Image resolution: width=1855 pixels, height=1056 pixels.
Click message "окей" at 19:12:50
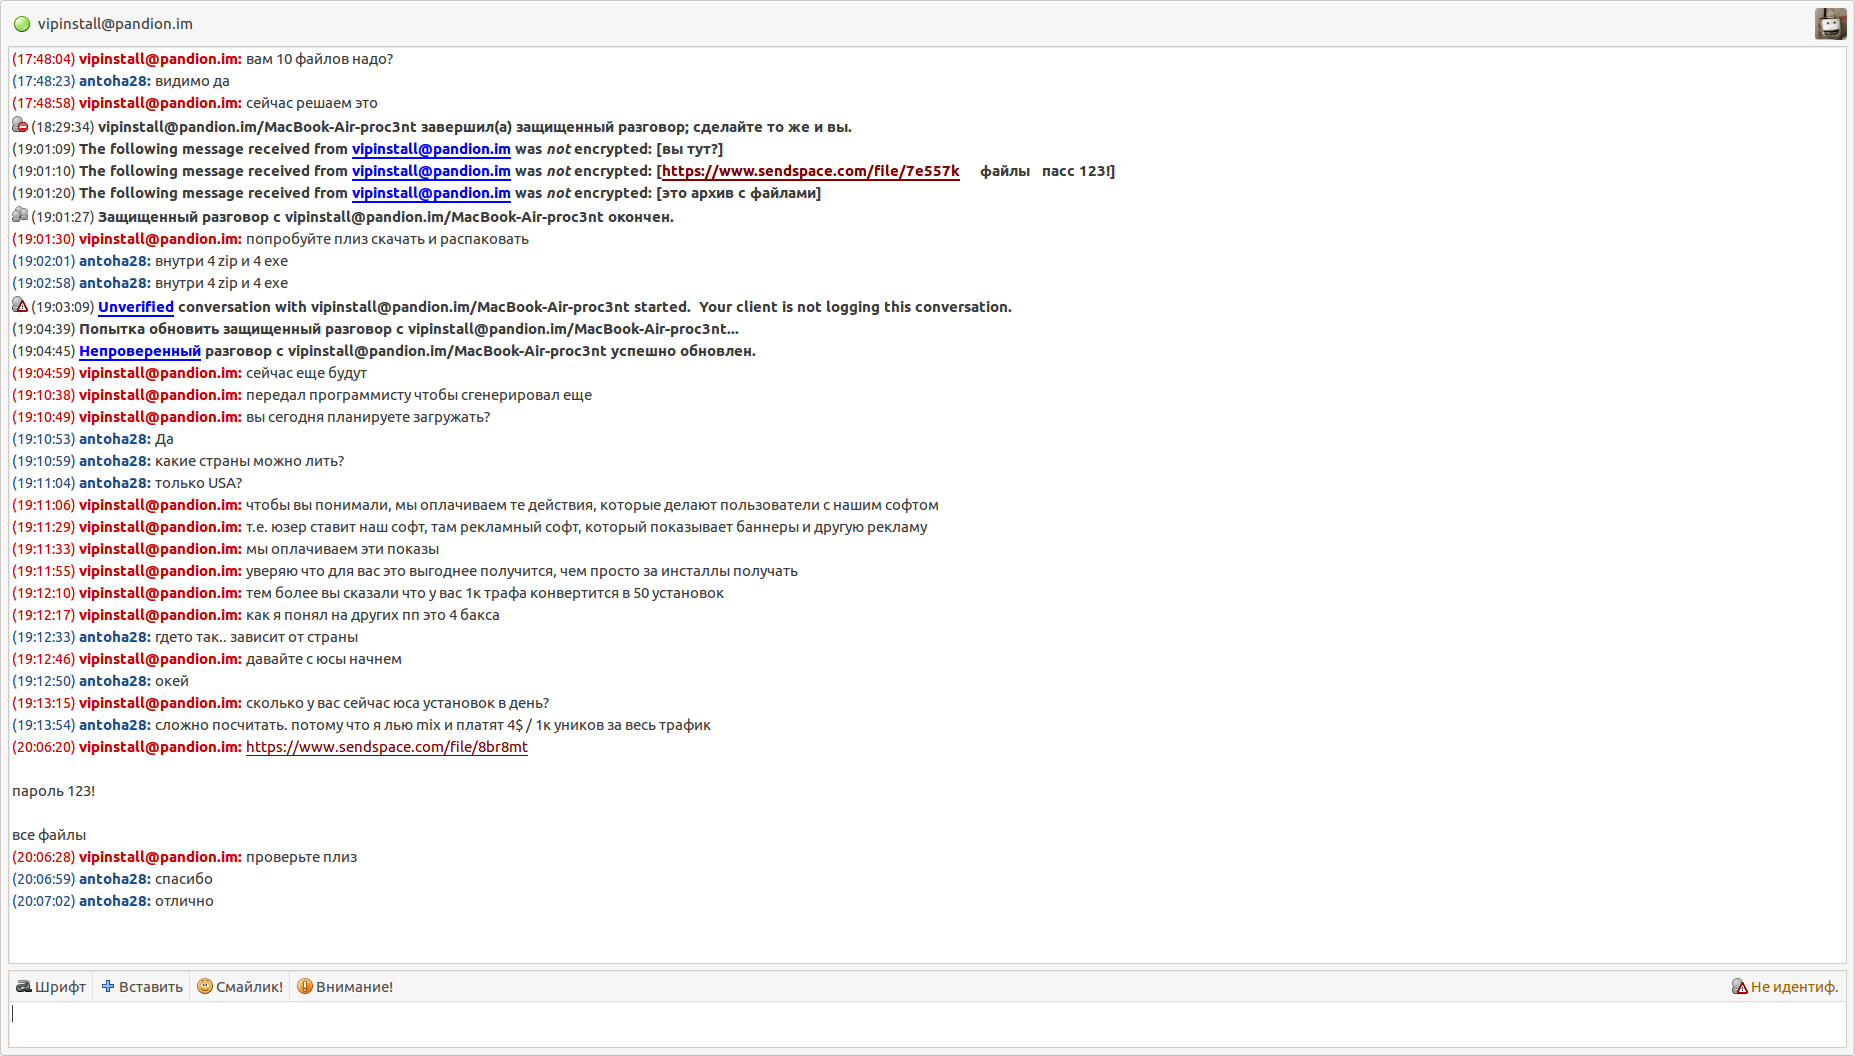coord(172,681)
